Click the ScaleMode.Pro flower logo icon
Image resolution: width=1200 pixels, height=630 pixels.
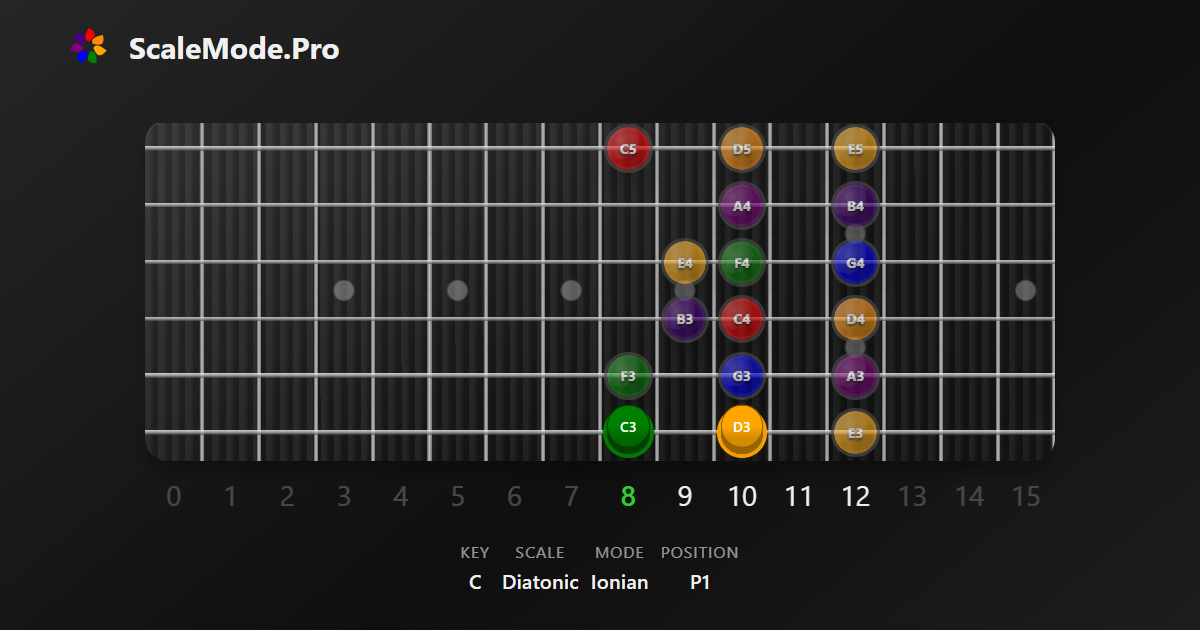point(88,47)
